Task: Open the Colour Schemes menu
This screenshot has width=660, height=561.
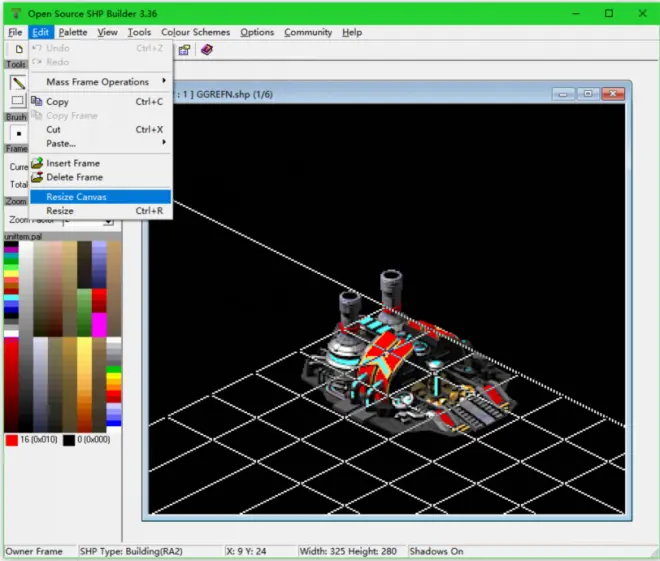Action: [195, 32]
